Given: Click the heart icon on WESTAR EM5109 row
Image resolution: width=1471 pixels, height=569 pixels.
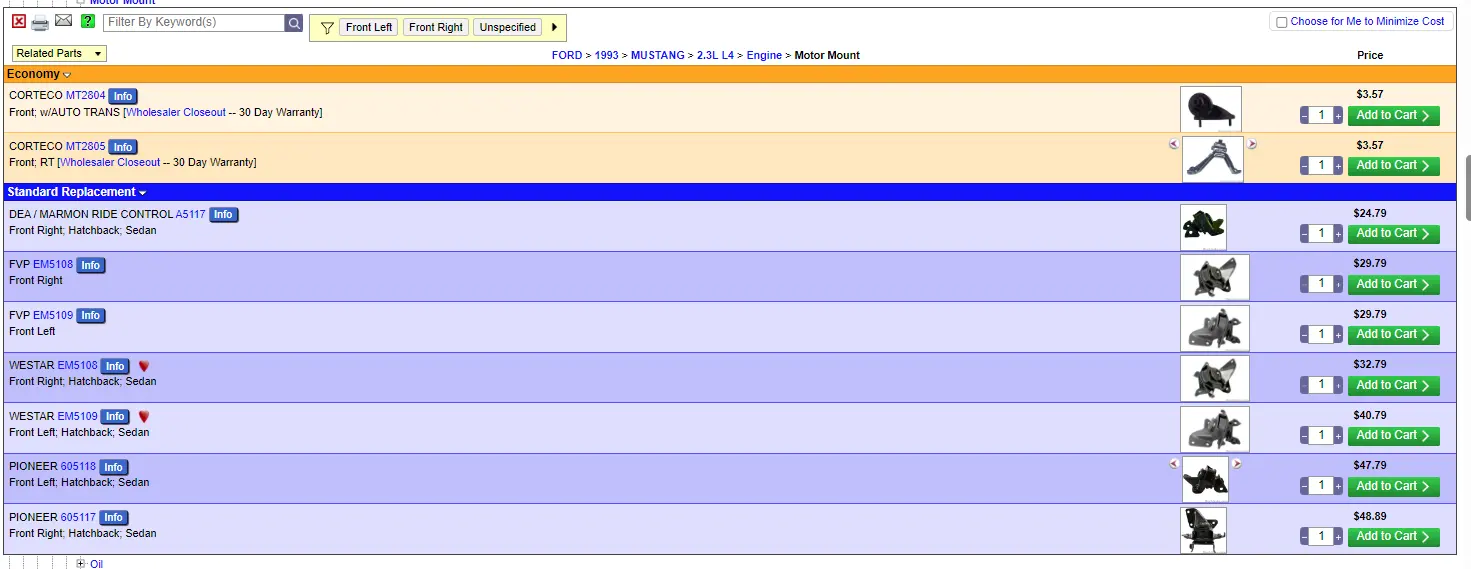Looking at the screenshot, I should point(144,416).
